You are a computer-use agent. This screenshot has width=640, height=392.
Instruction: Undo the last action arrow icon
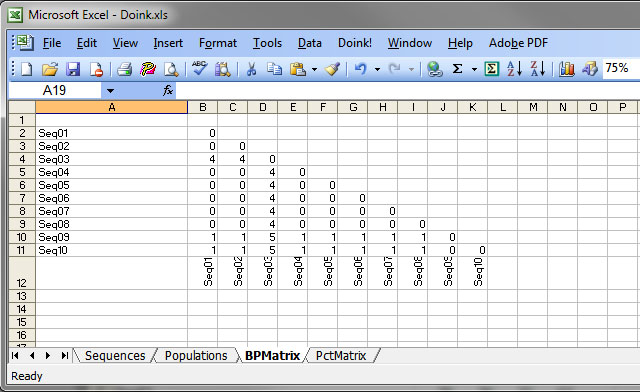(360, 69)
